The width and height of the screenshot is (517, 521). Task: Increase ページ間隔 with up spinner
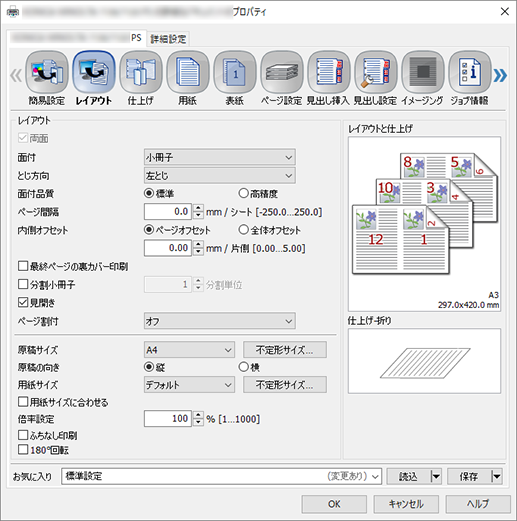coord(198,208)
